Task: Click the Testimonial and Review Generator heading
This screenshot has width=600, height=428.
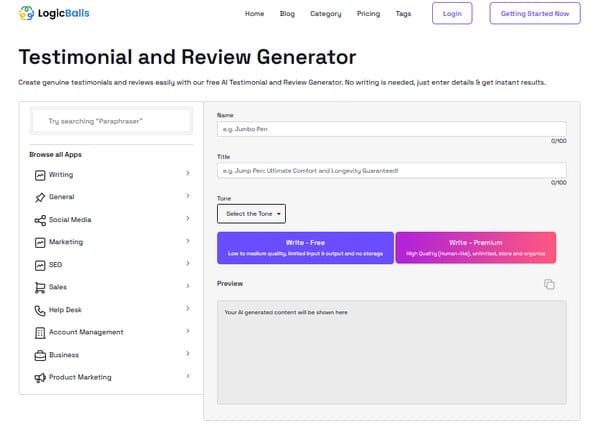Action: (x=188, y=57)
